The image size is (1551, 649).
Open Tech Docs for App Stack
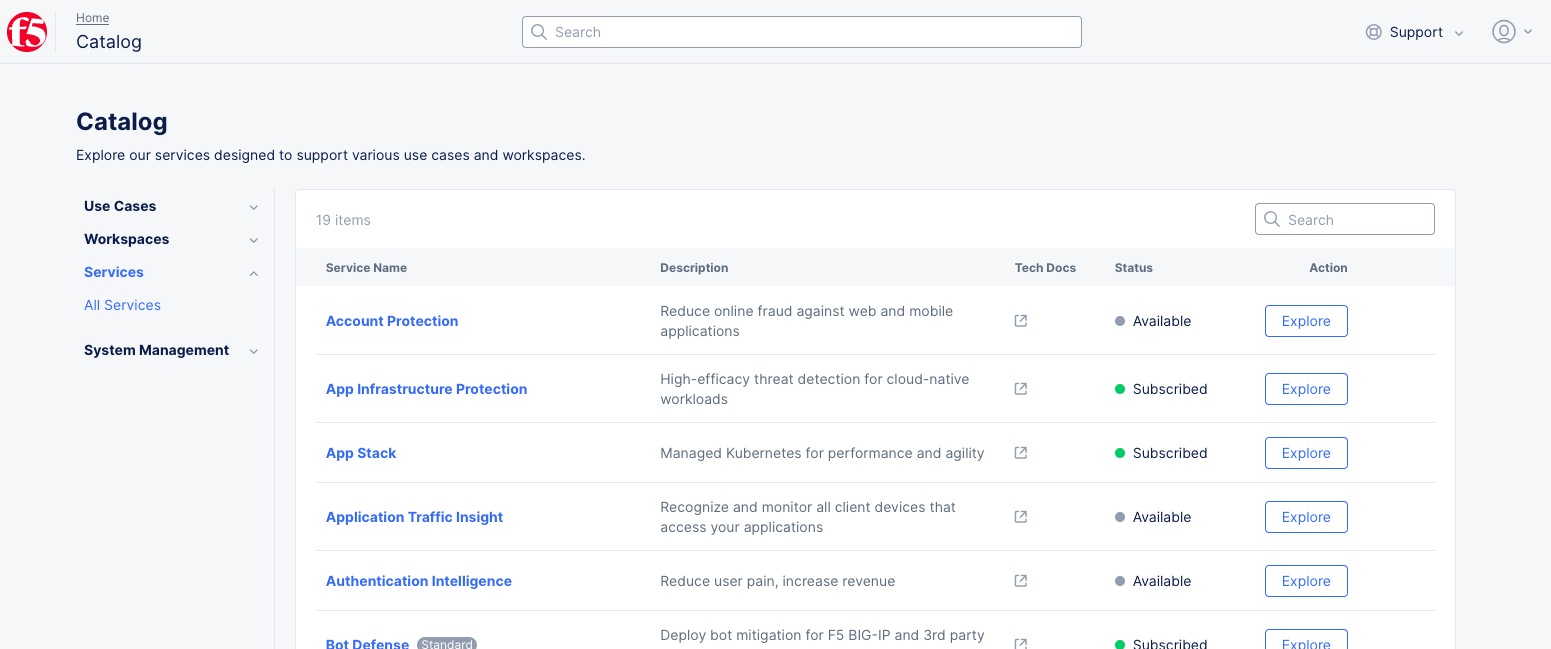(1020, 452)
